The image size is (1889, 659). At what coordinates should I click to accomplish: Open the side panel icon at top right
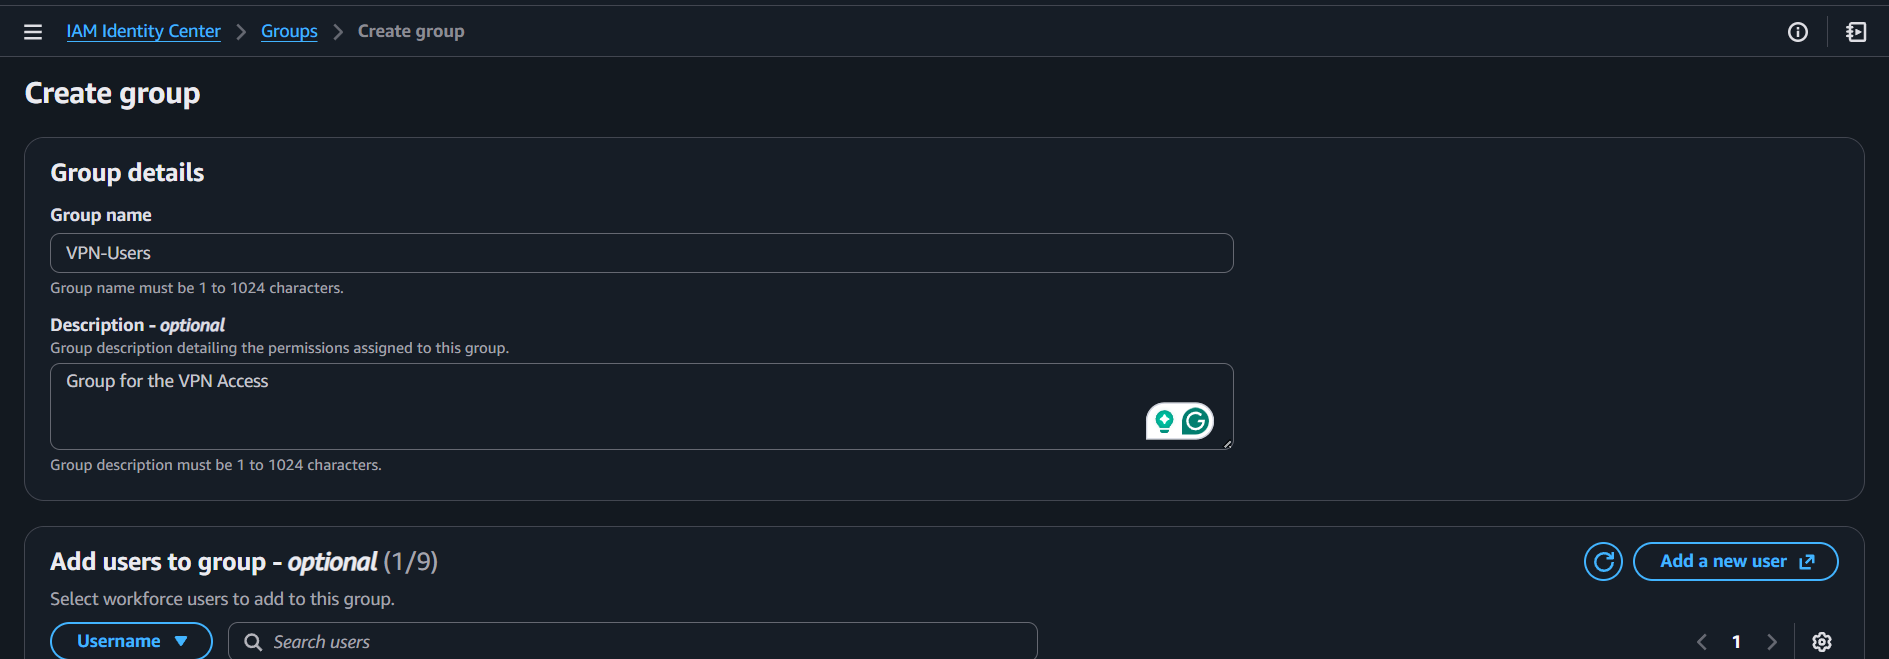pos(1856,31)
